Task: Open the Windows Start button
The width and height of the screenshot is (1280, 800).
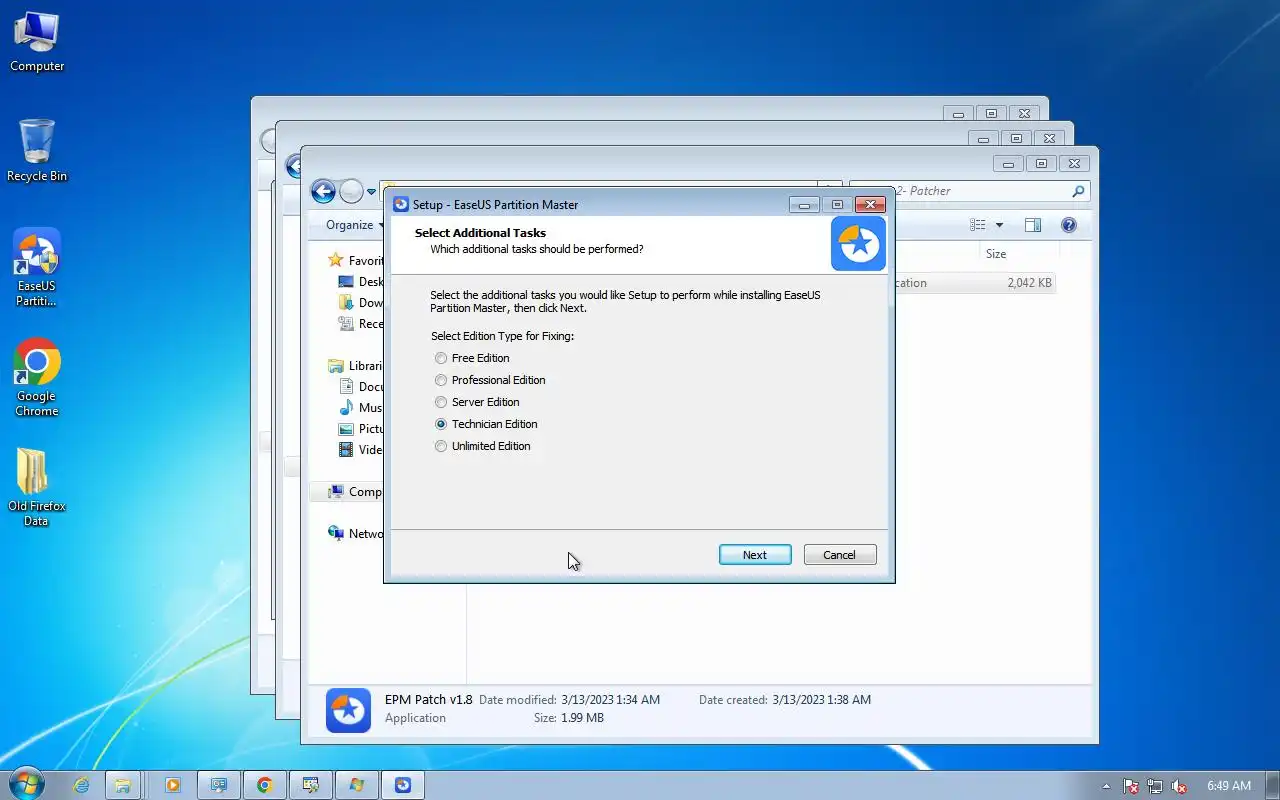Action: [26, 785]
